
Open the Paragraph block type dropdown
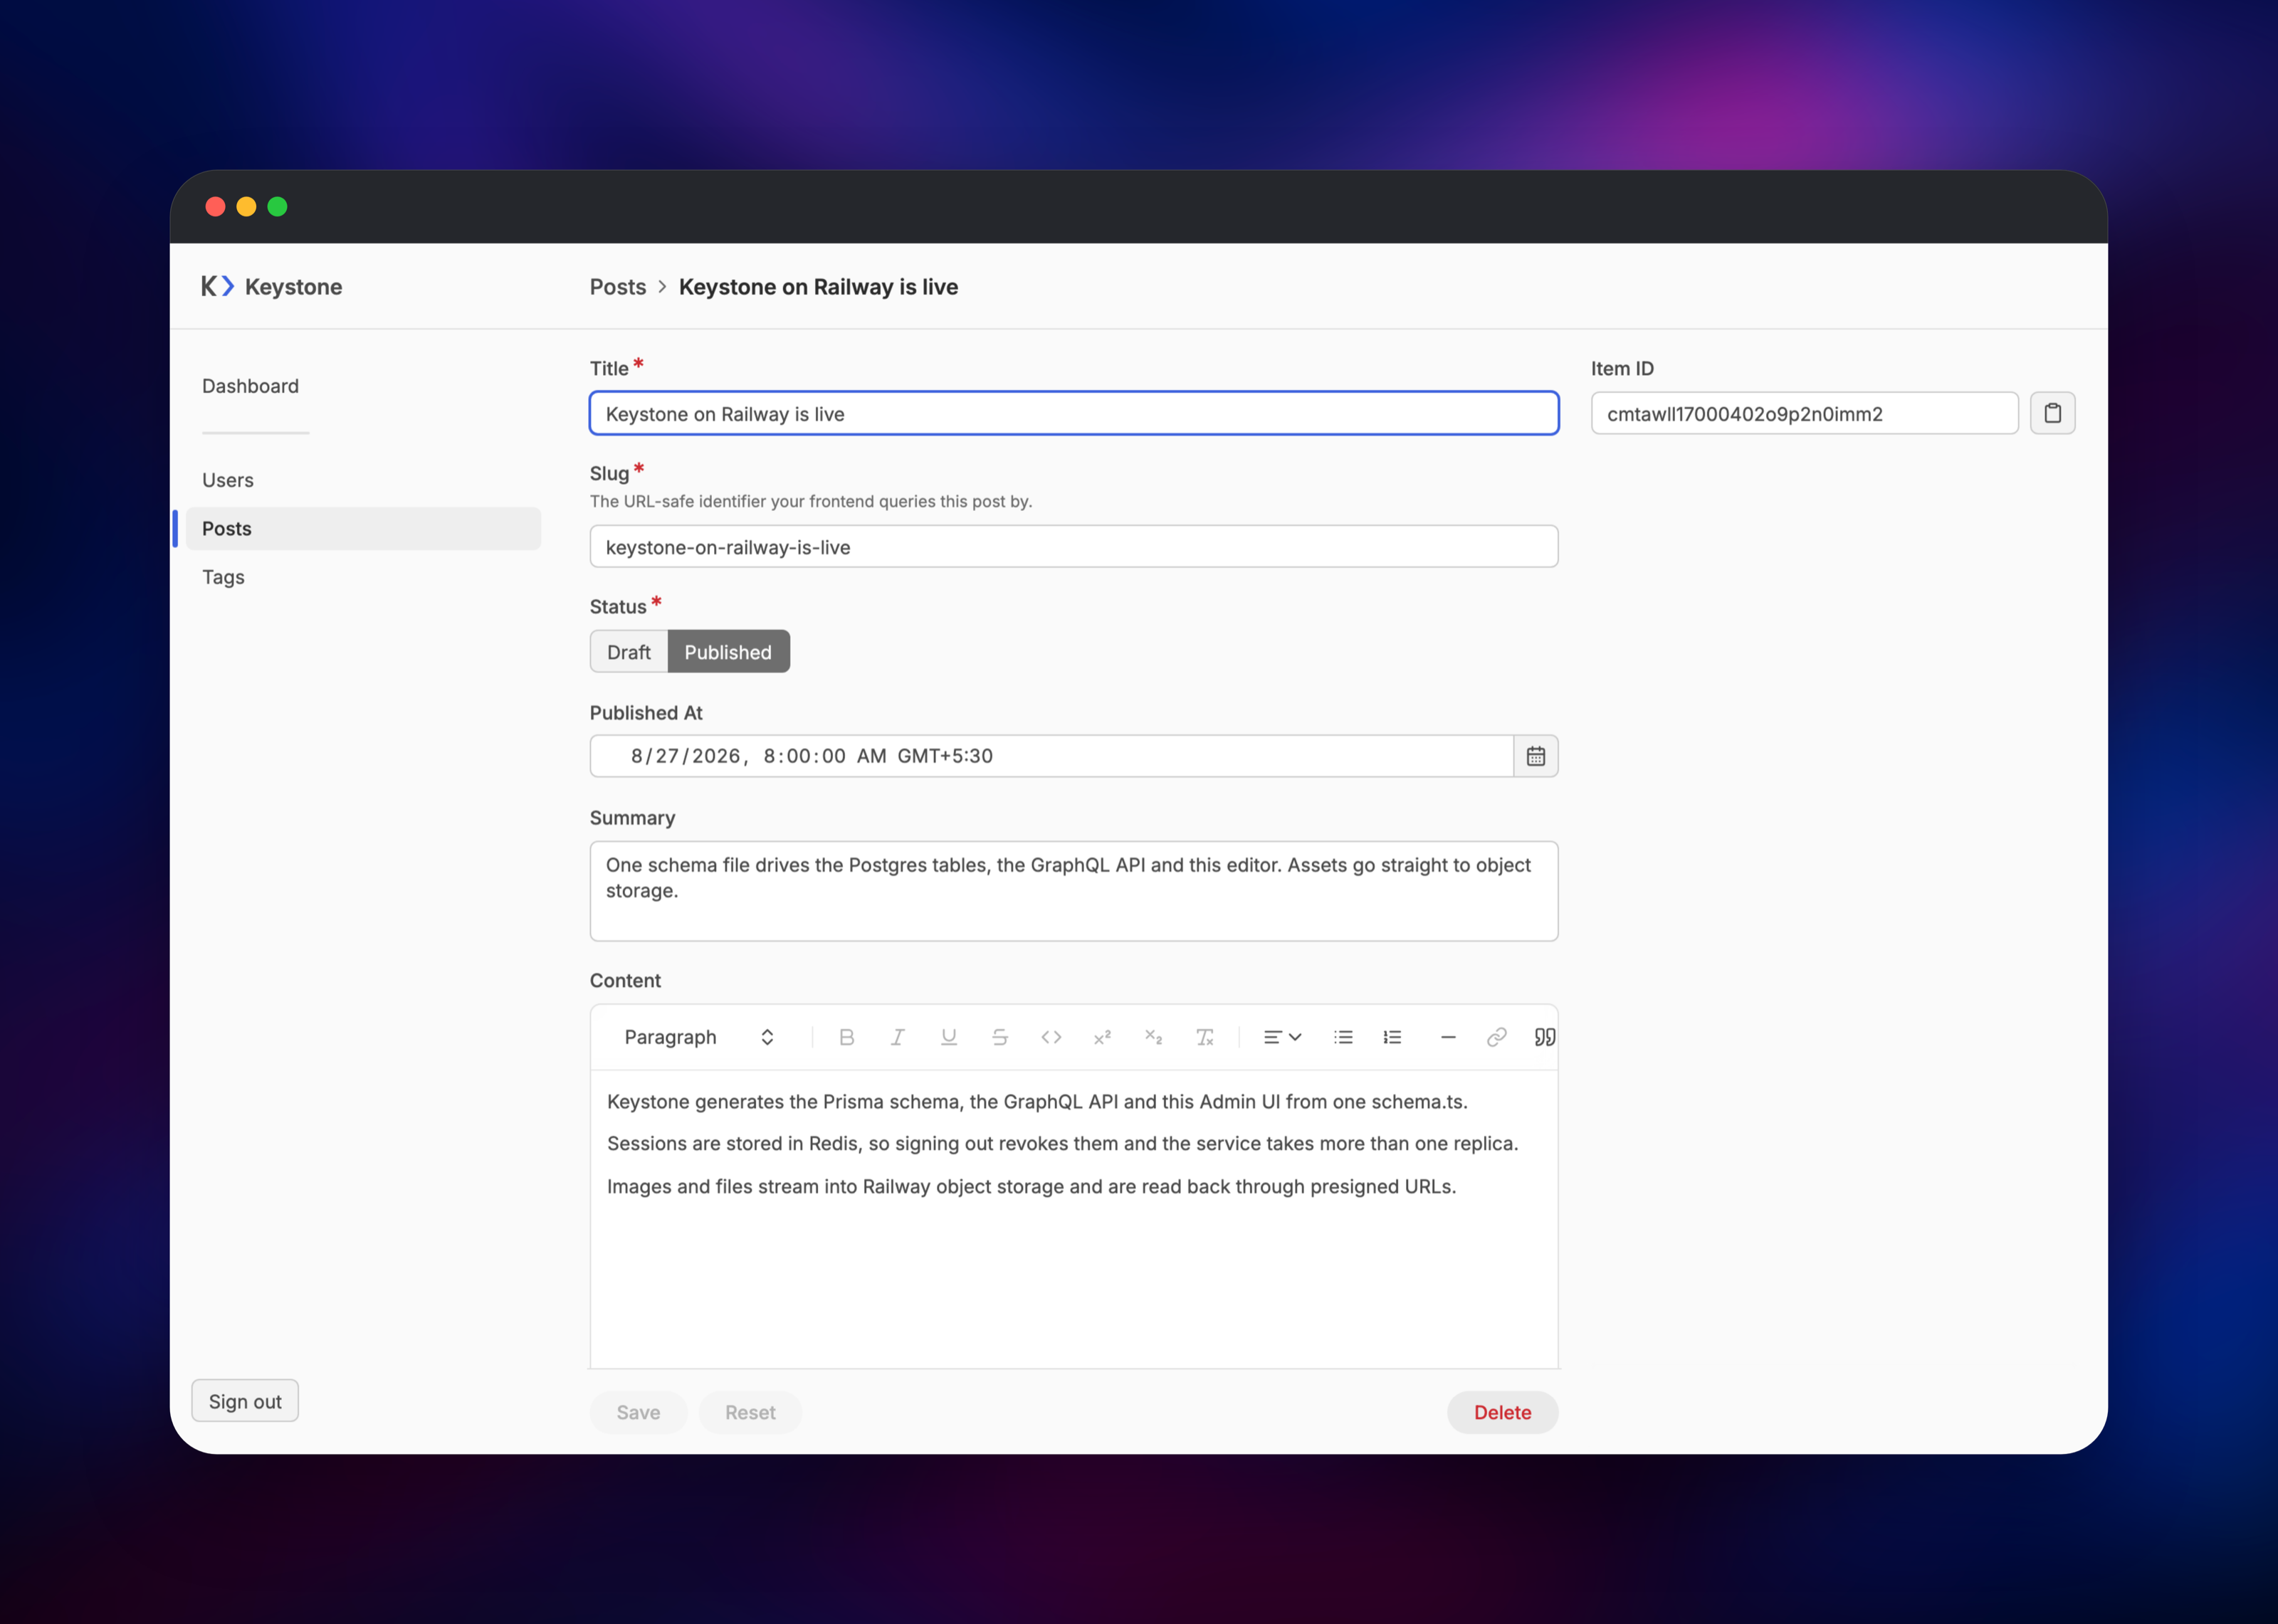click(699, 1037)
